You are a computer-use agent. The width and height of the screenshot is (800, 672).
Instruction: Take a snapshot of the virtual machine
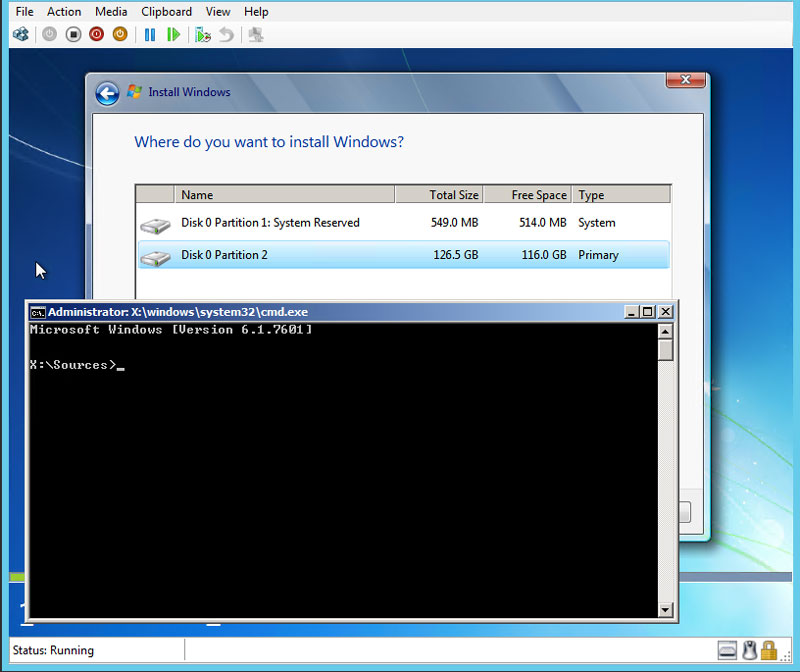tap(202, 33)
